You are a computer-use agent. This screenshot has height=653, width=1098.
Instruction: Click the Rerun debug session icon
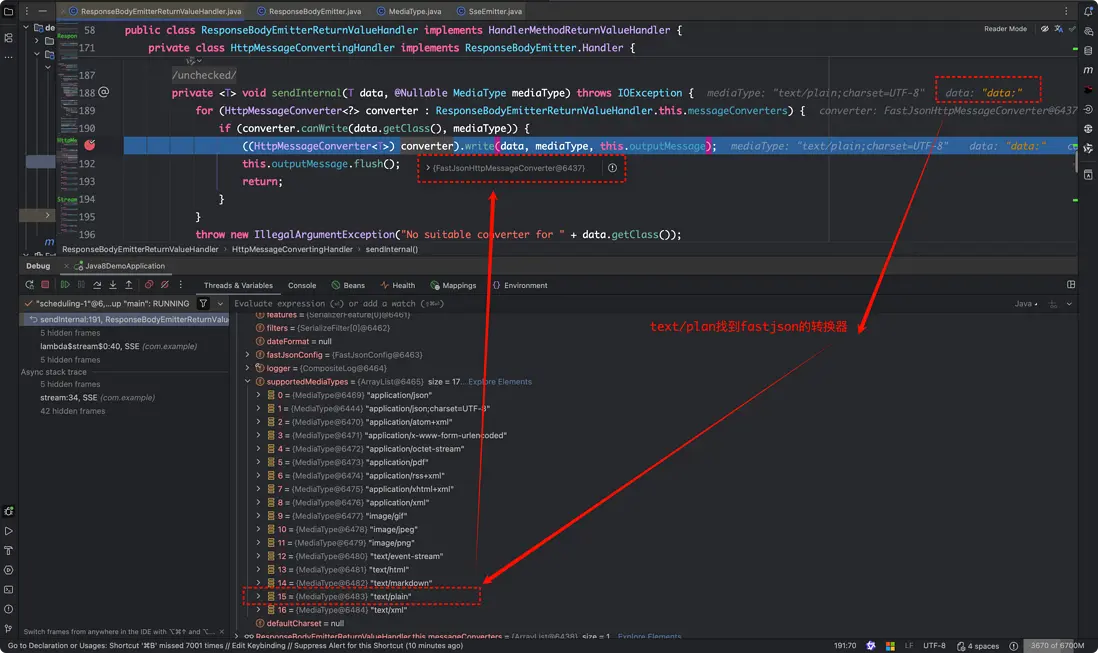[29, 285]
